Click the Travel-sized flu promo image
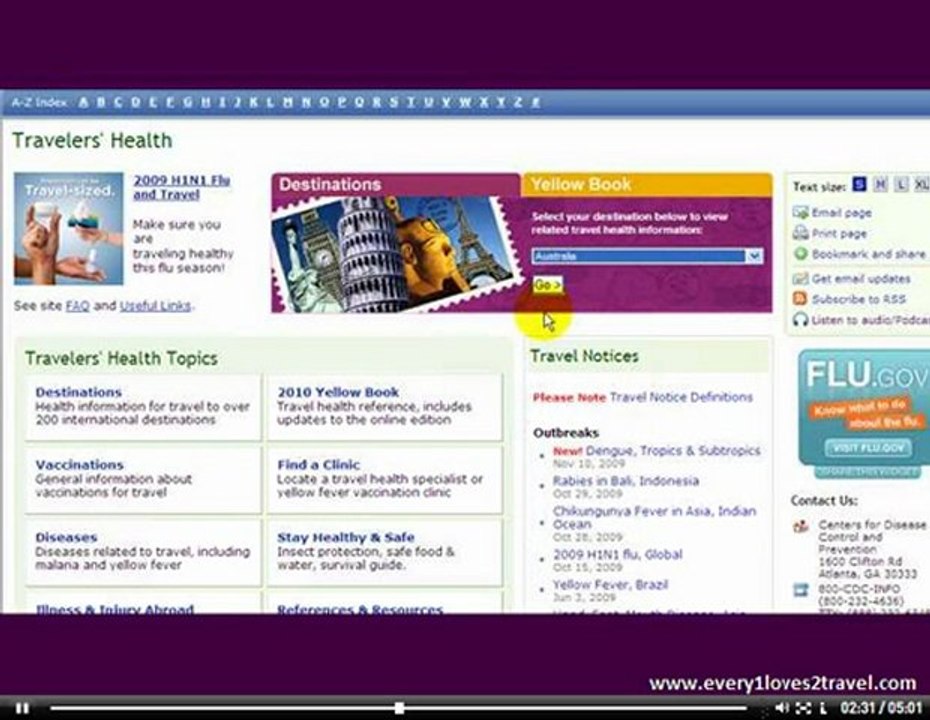This screenshot has width=930, height=720. (69, 228)
